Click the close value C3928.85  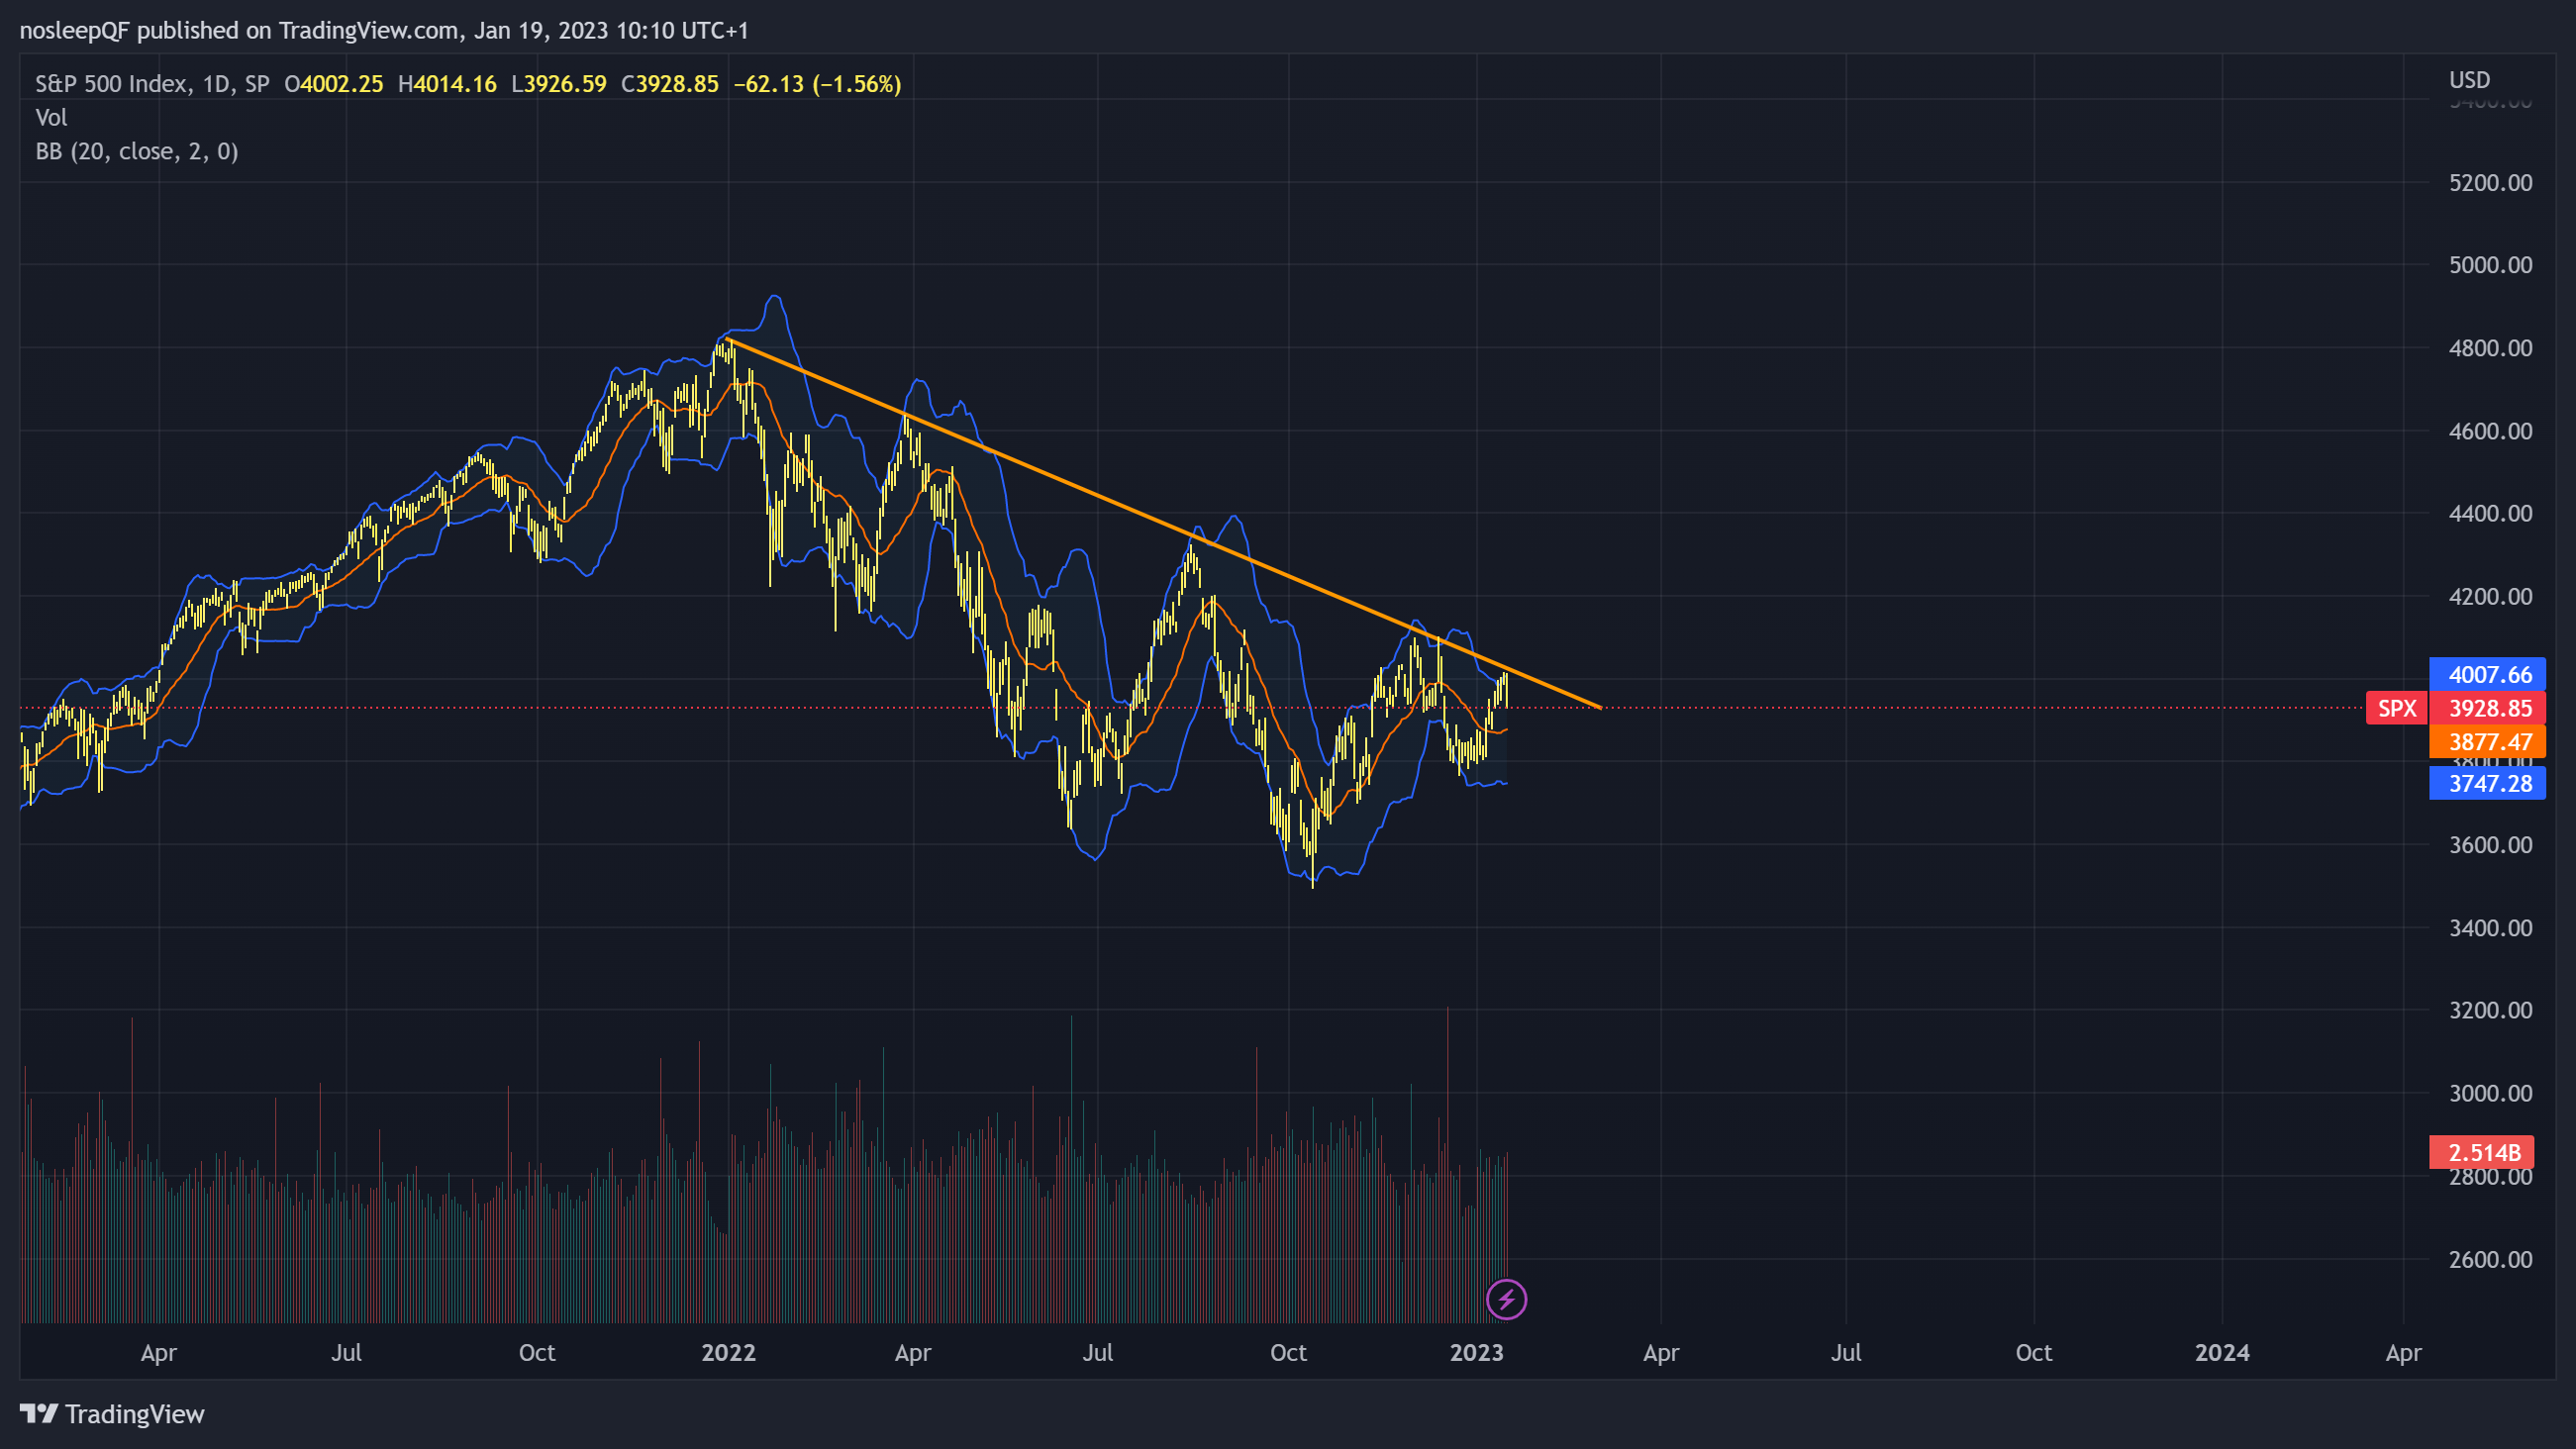(670, 84)
